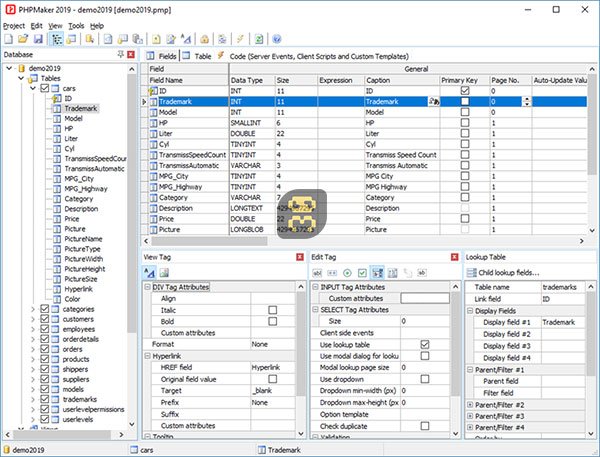Choose checkbox edit tag icon
Screen dimensions: 600x457
click(362, 273)
